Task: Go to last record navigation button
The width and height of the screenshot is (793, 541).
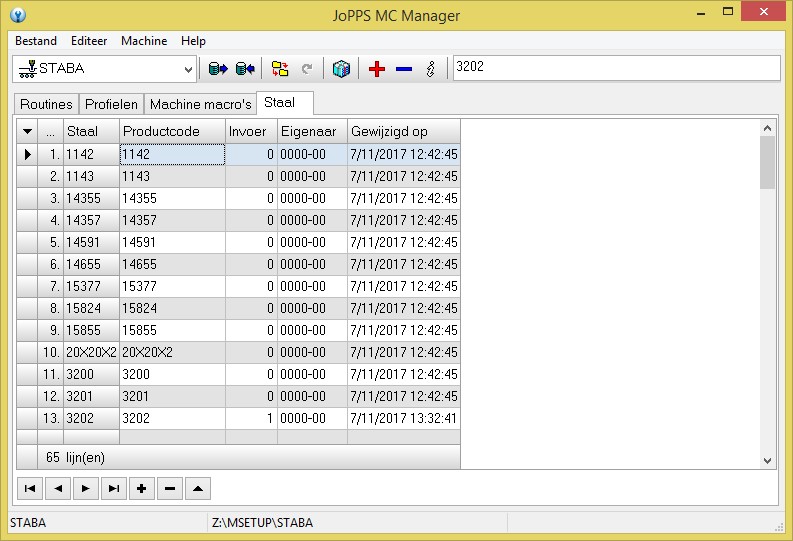Action: [114, 488]
